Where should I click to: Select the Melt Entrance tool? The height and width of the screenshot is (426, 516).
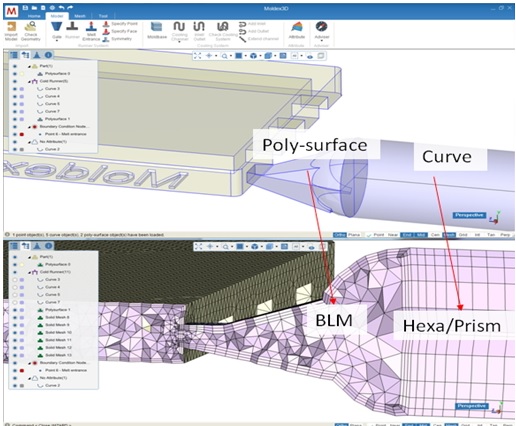(x=91, y=31)
